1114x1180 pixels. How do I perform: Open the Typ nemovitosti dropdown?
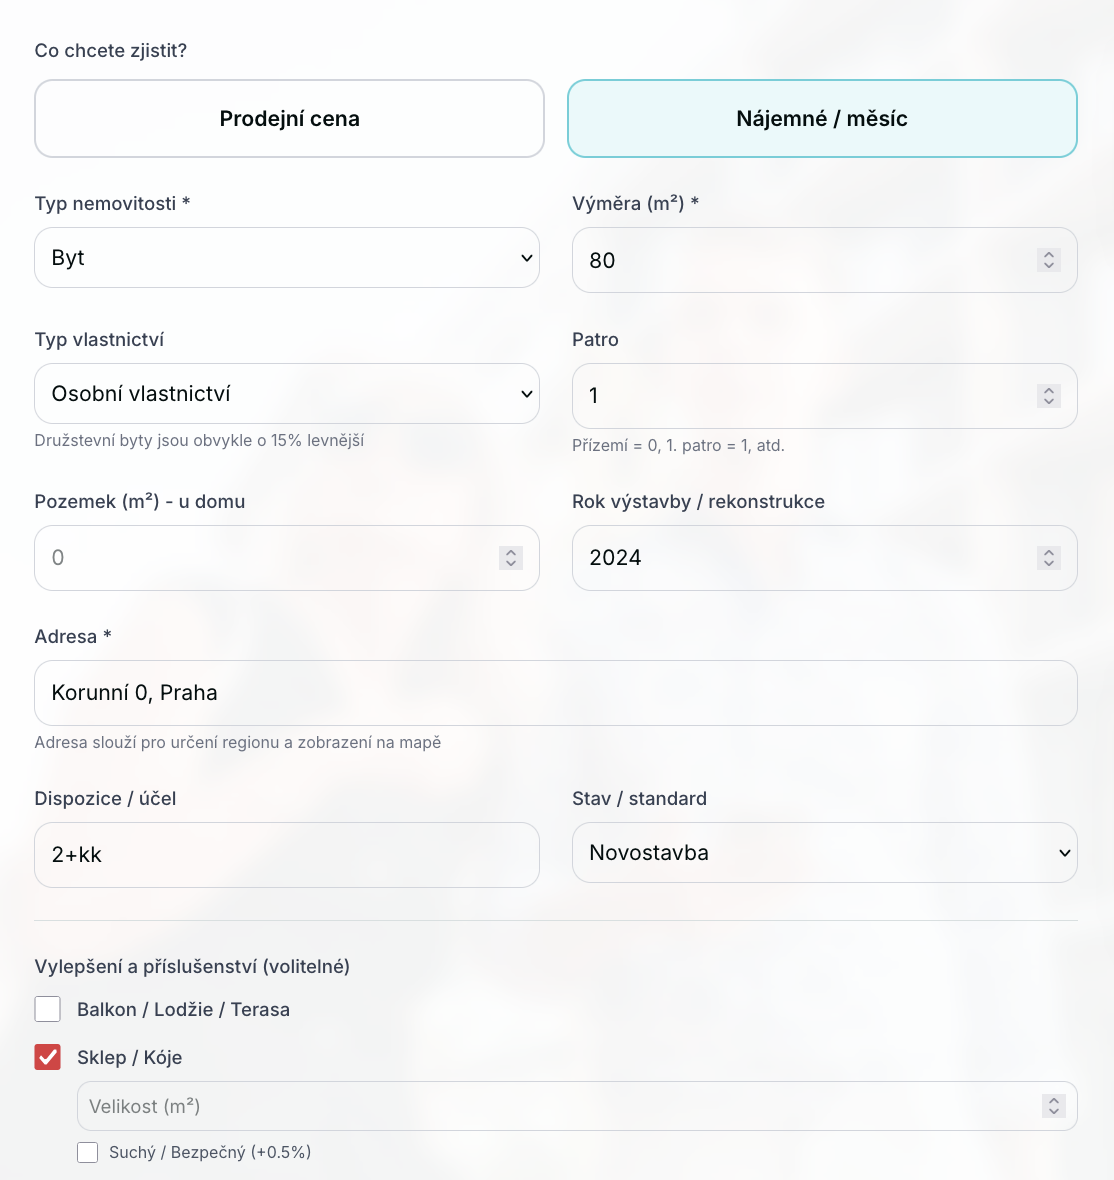point(287,258)
